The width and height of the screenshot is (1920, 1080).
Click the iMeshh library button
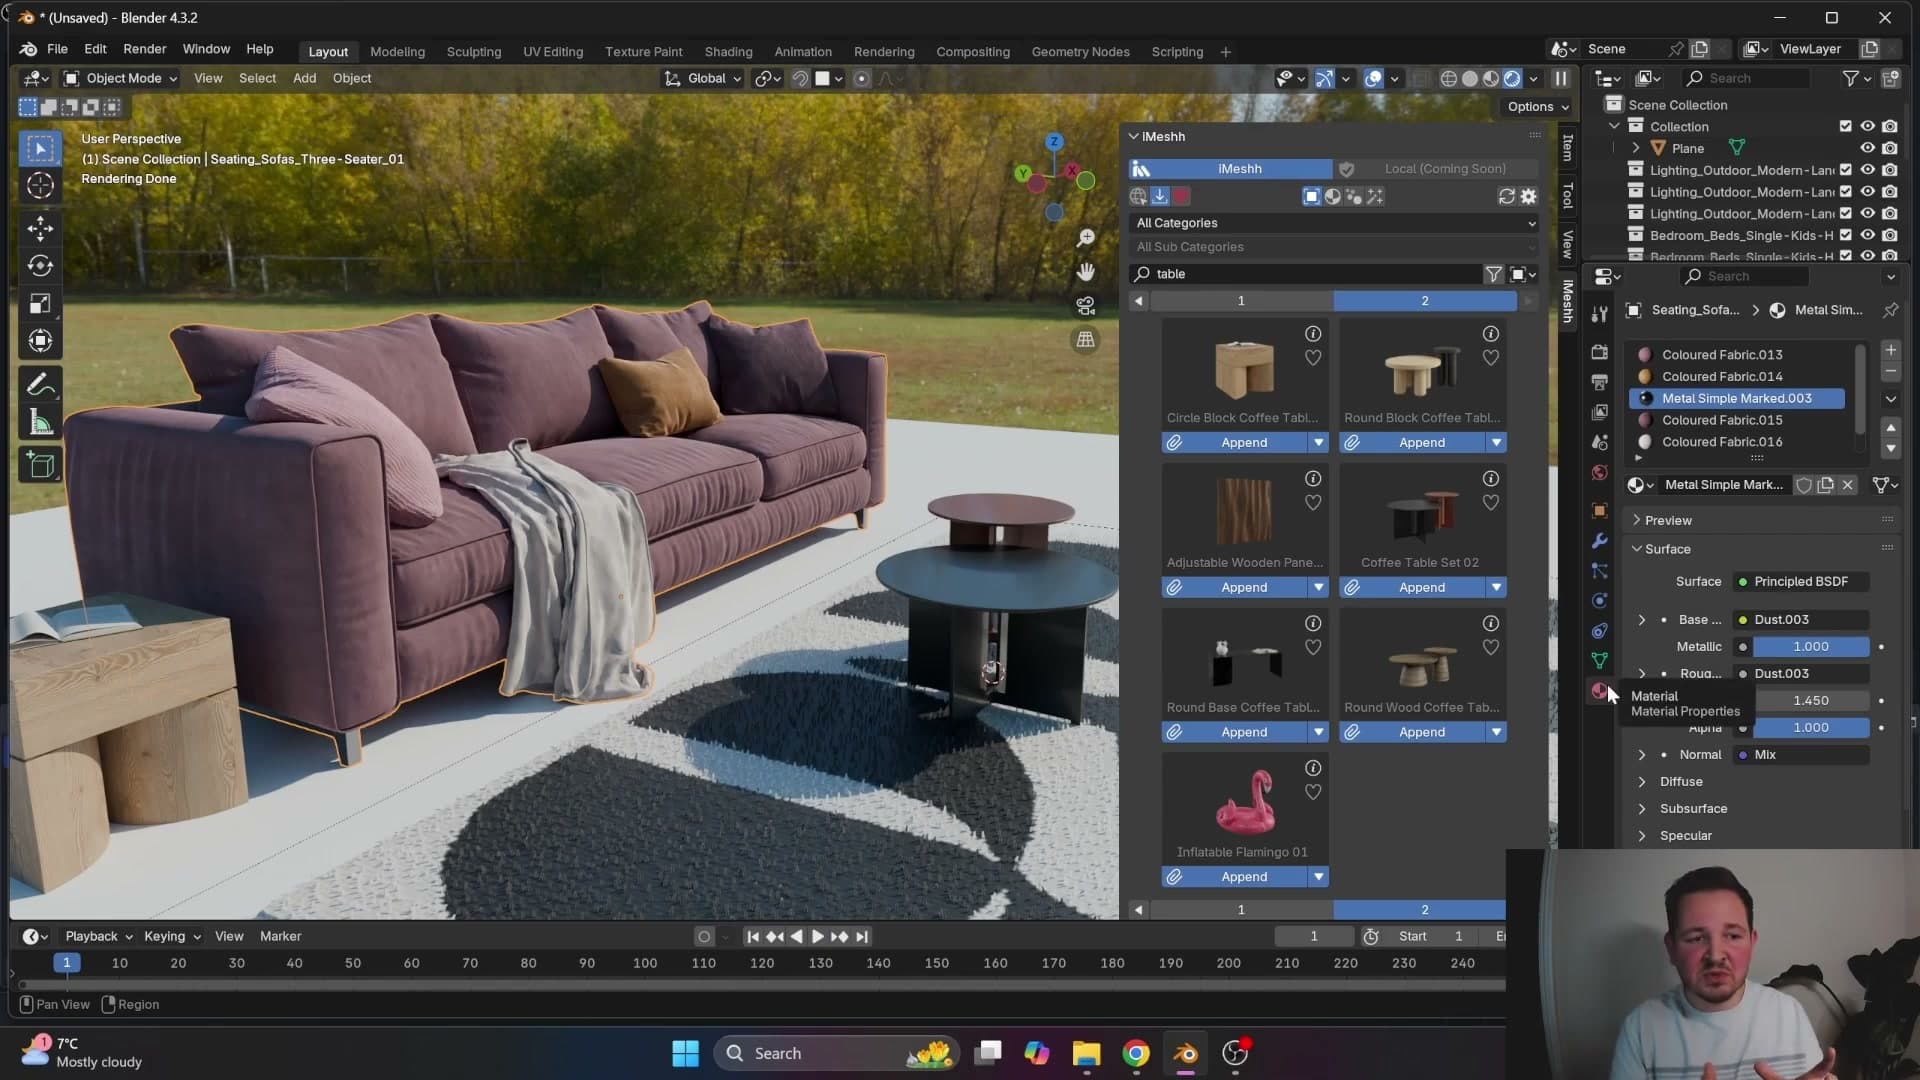[x=1231, y=169]
